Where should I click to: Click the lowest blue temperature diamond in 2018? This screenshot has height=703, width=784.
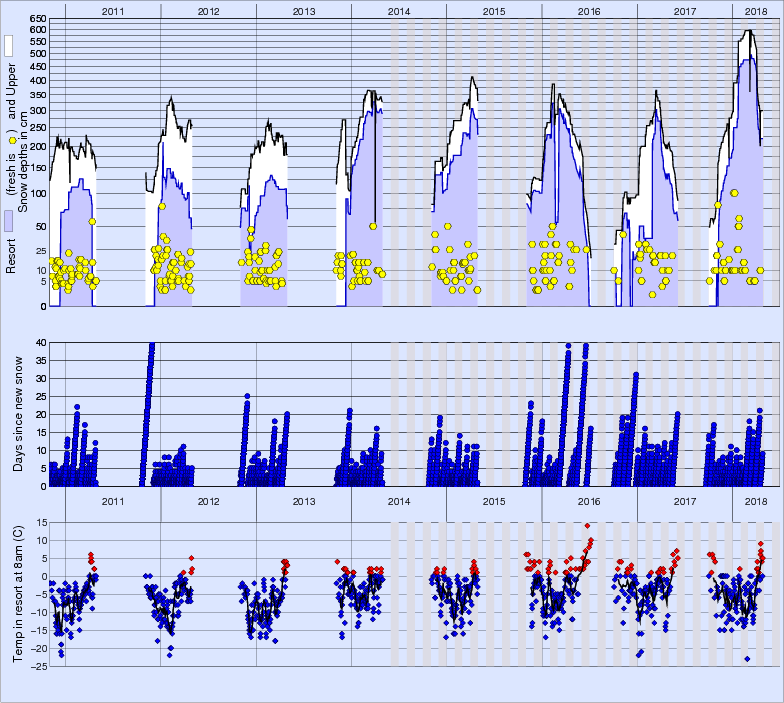tap(747, 658)
